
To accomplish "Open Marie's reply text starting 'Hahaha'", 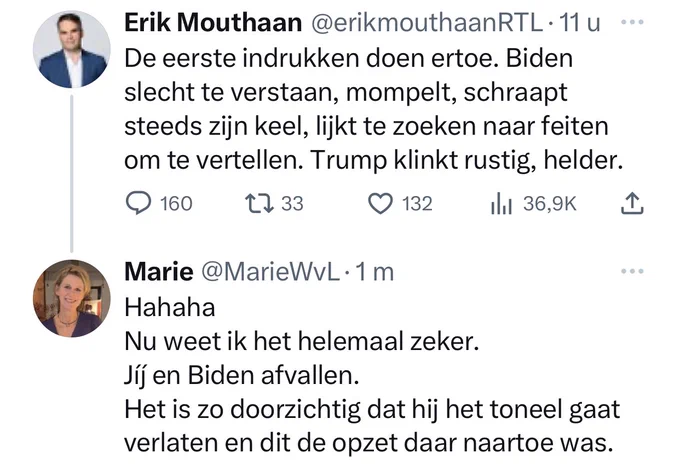I will (x=372, y=375).
